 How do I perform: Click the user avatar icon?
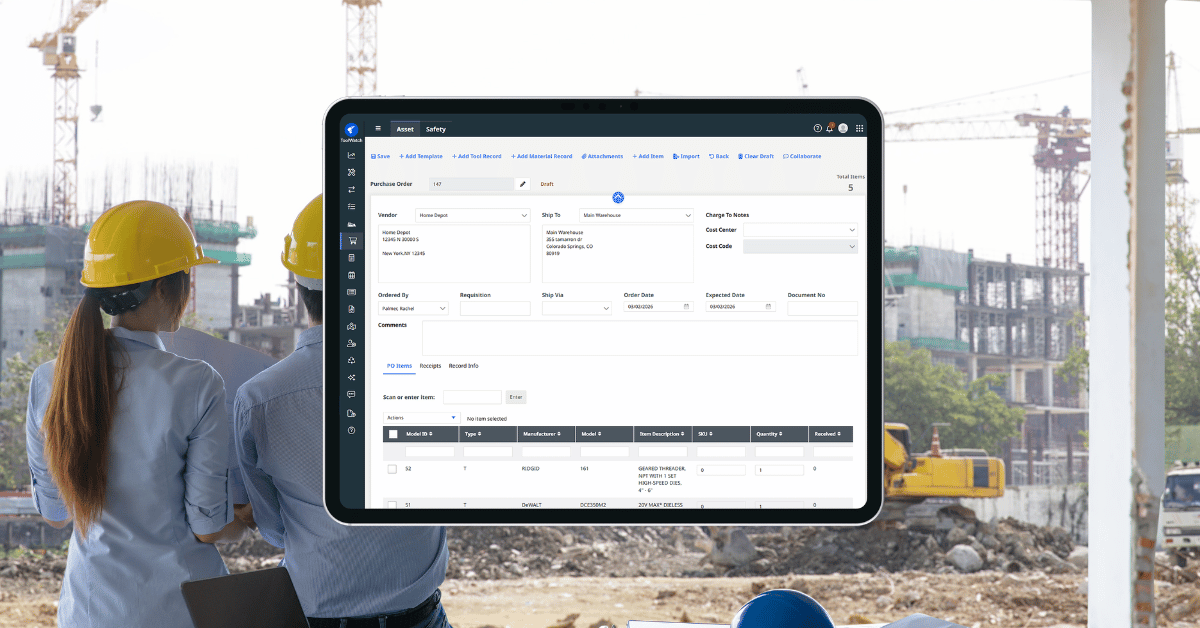tap(843, 128)
